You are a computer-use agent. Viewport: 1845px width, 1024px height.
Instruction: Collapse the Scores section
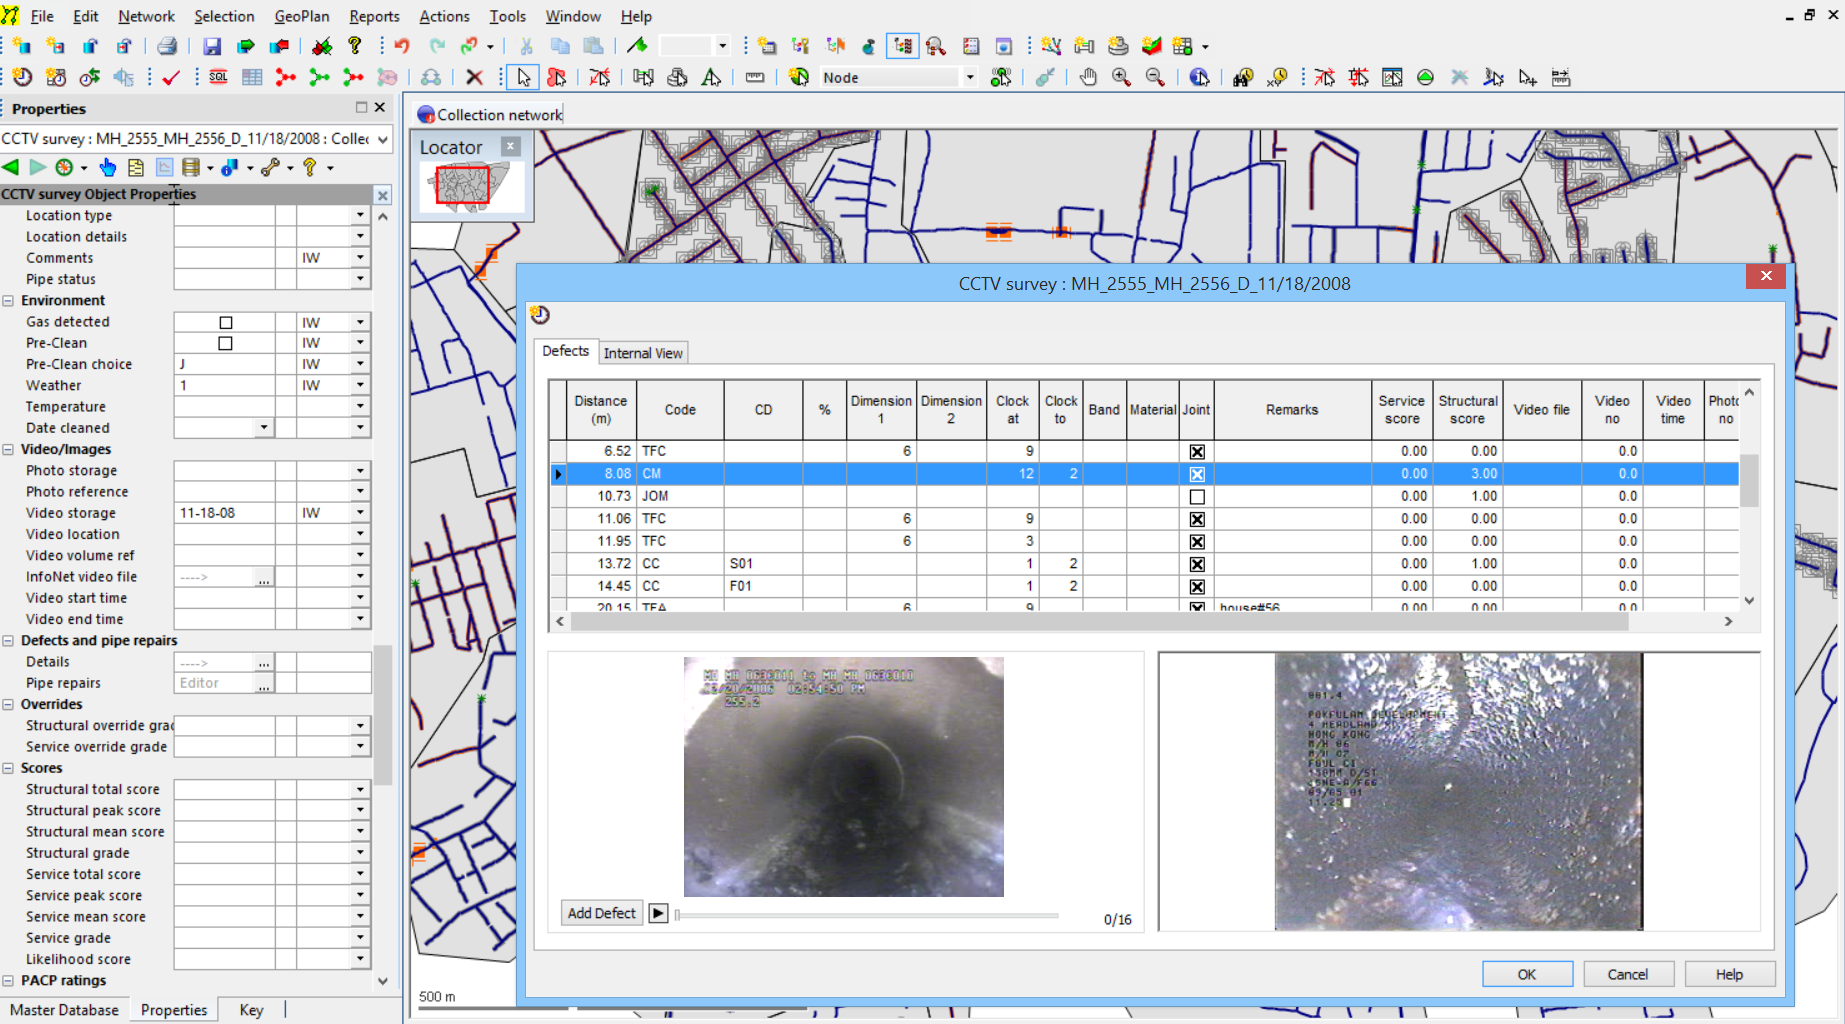click(x=8, y=768)
